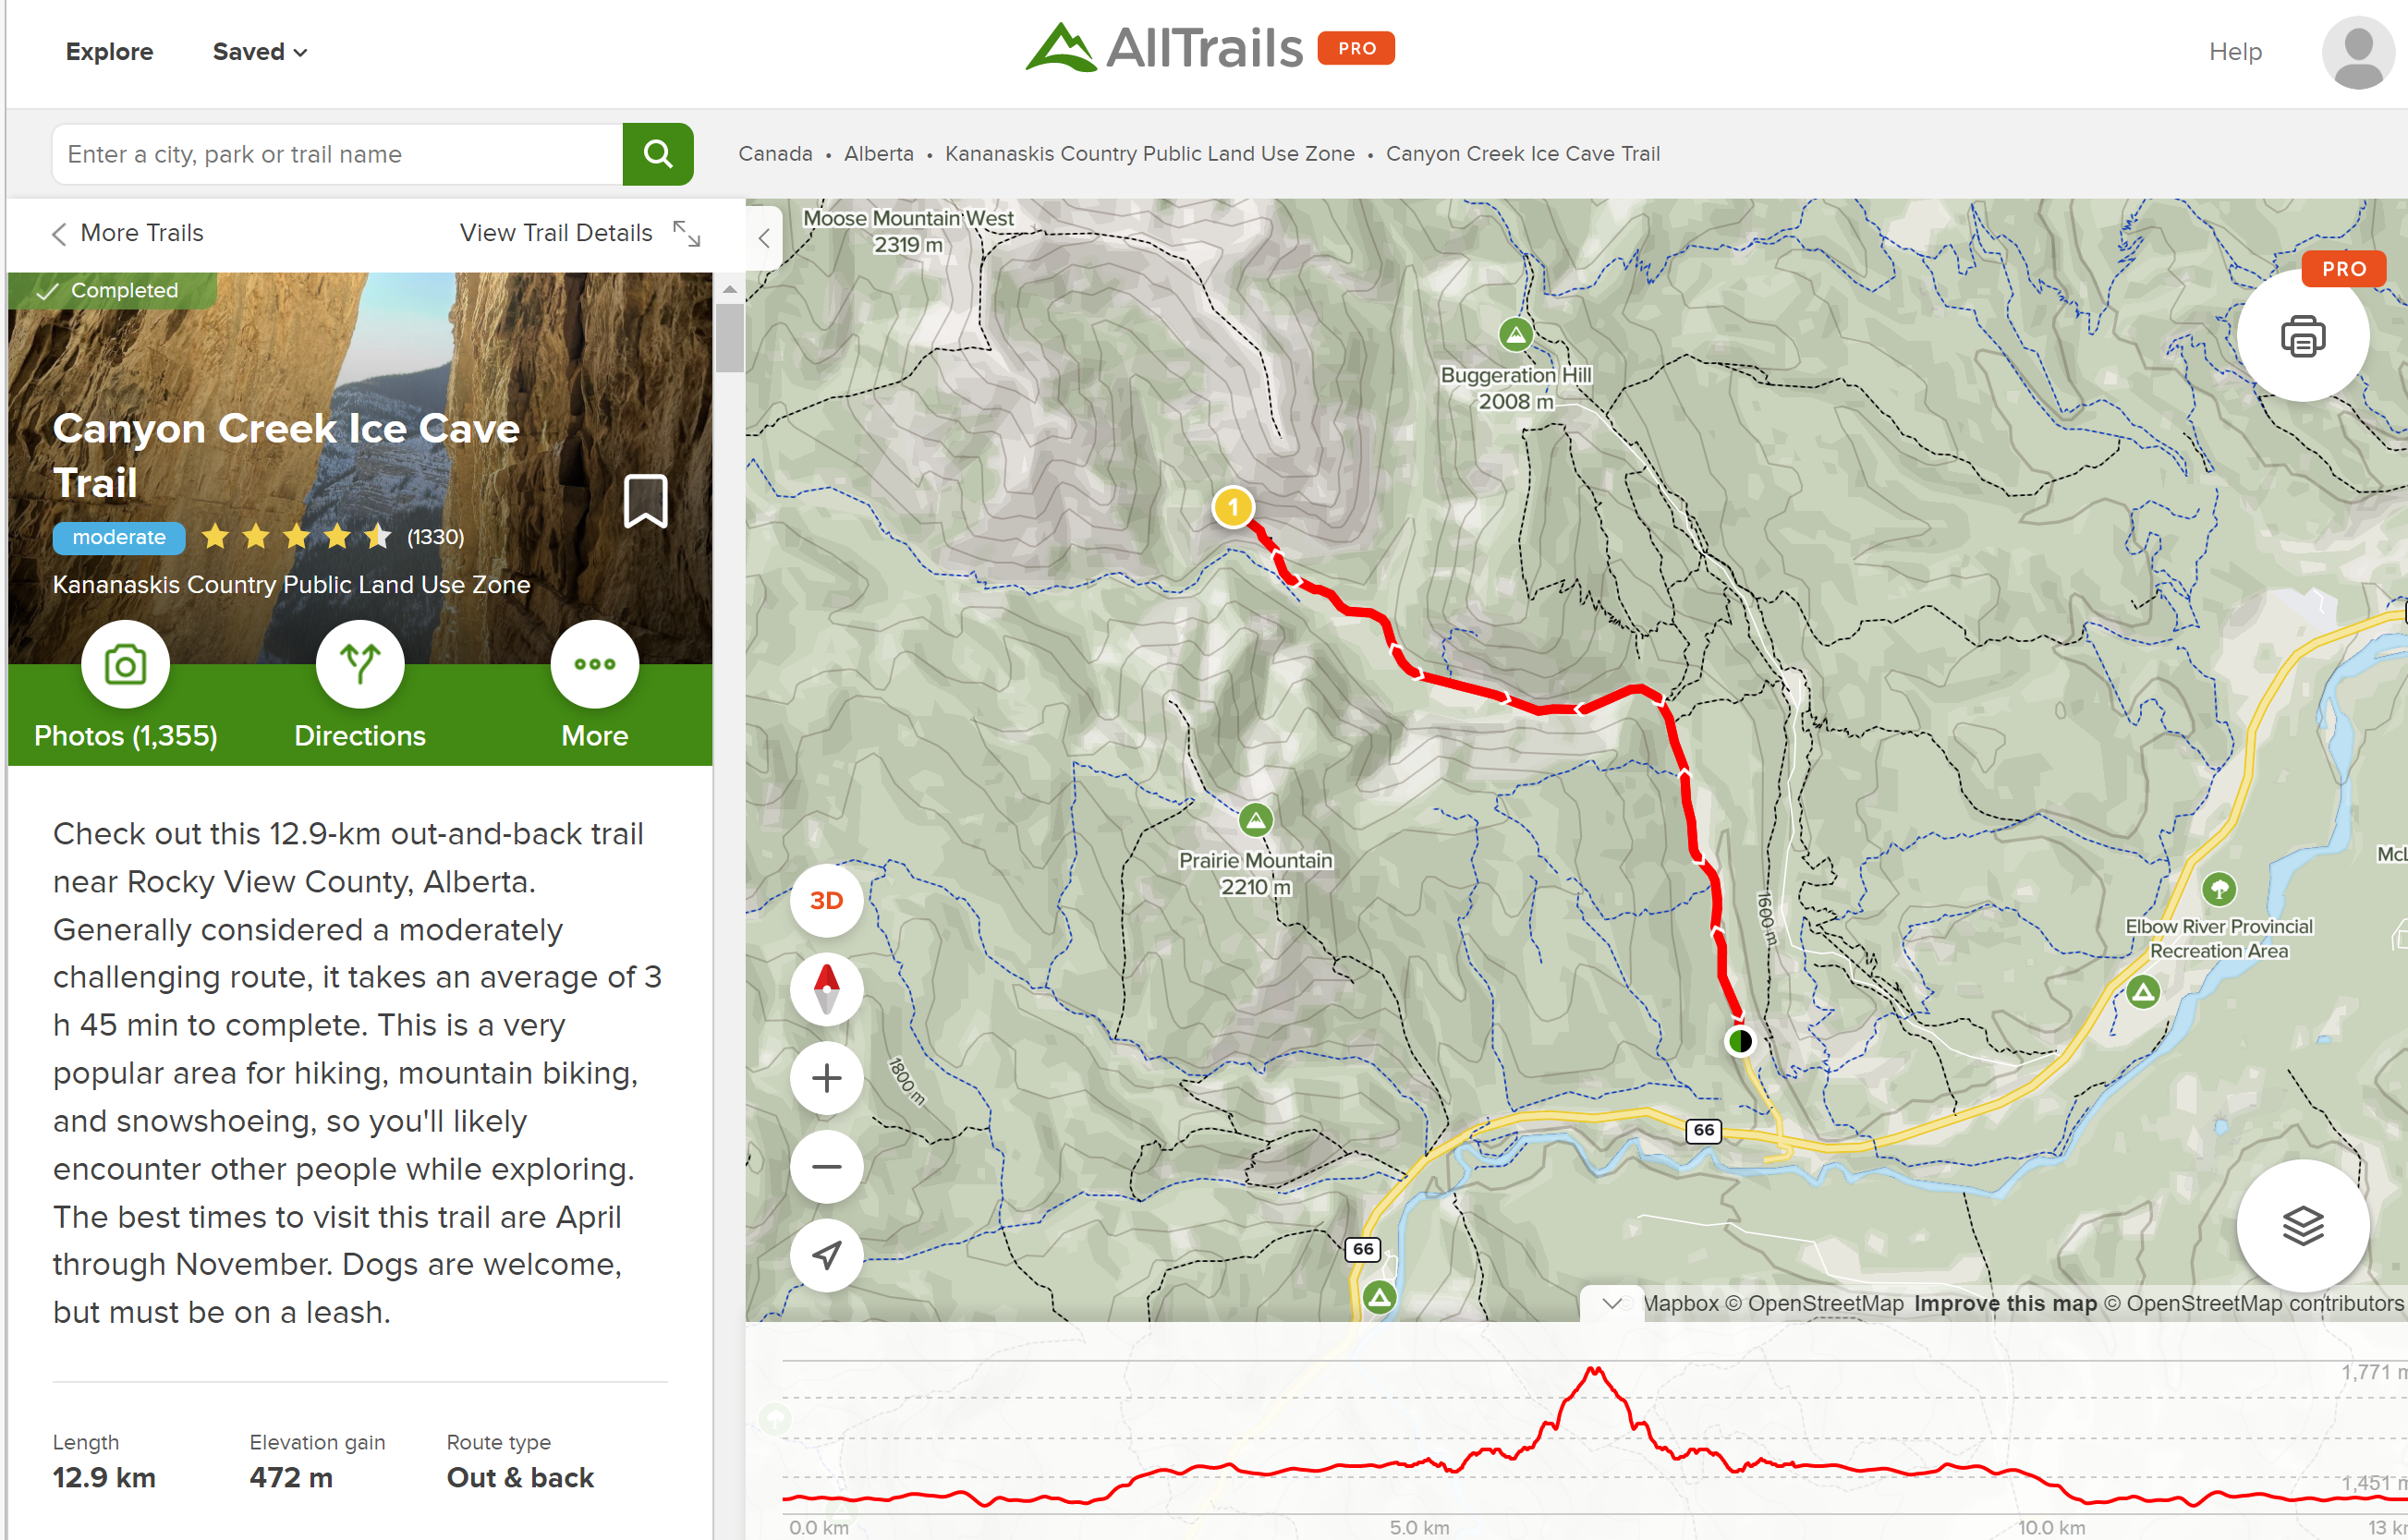Click the print map icon
2408x1540 pixels.
pos(2302,337)
